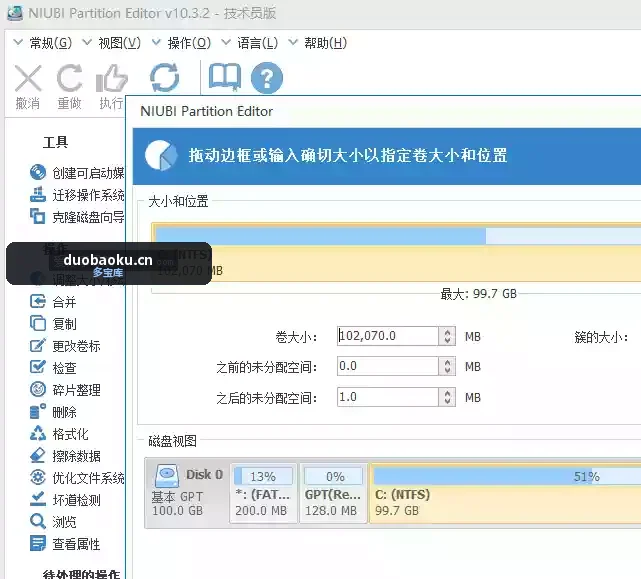The height and width of the screenshot is (579, 641).
Task: Click the 迁移操作系统 tool link
Action: tap(88, 195)
